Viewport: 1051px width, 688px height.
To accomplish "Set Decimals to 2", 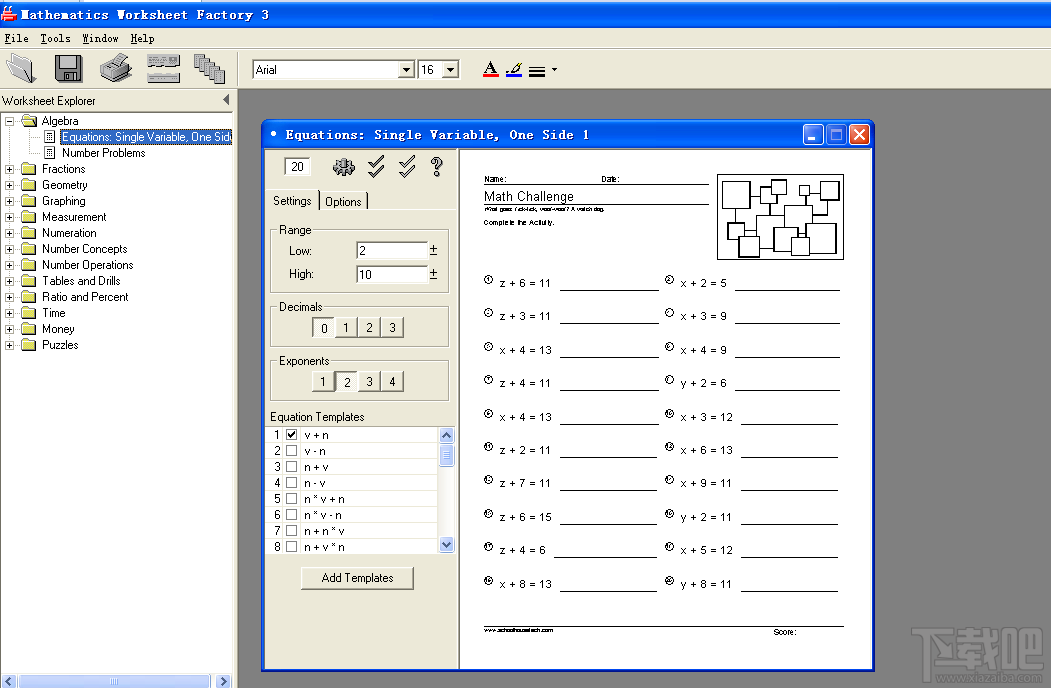I will point(369,328).
